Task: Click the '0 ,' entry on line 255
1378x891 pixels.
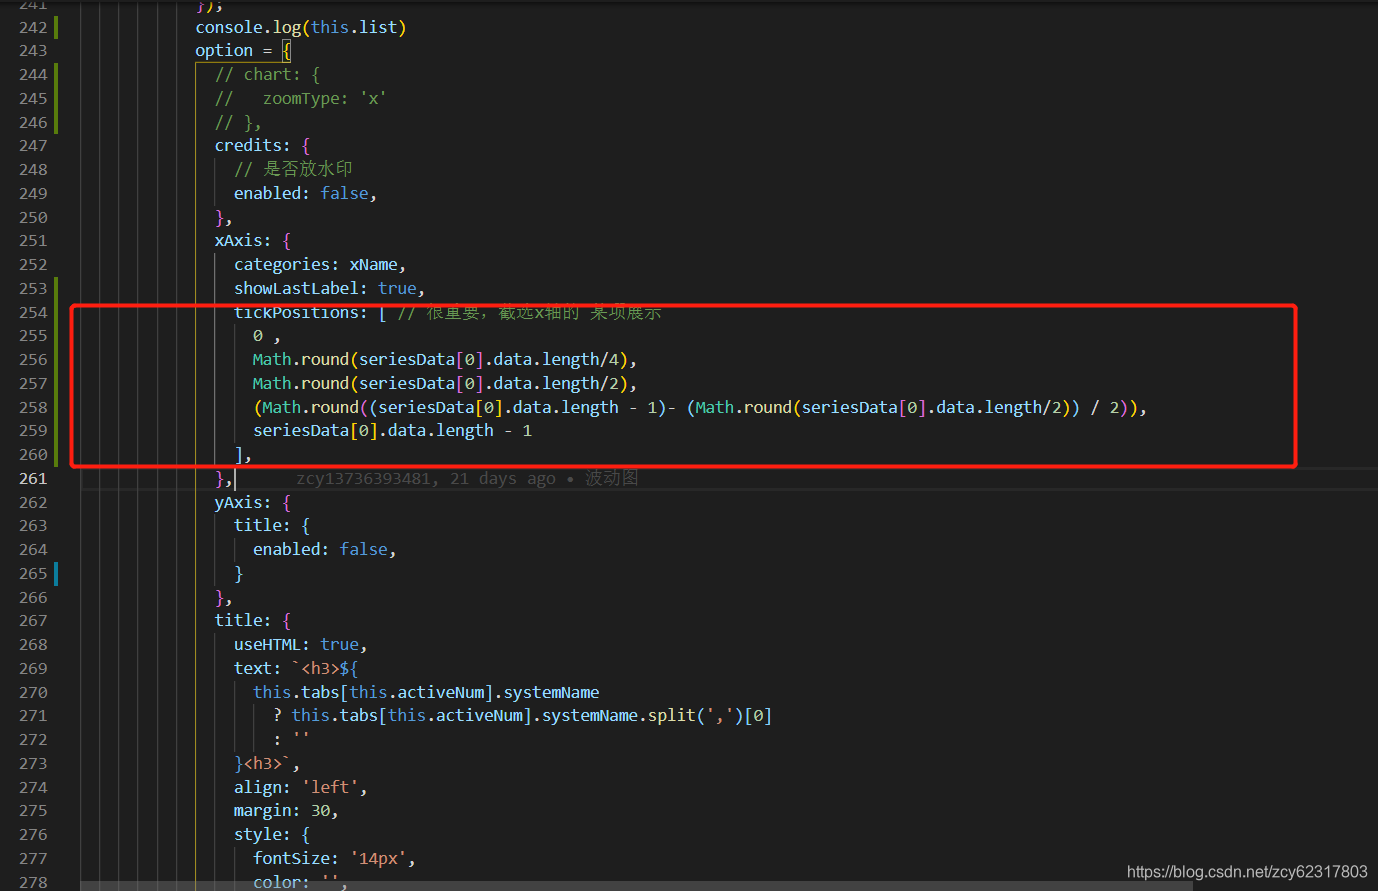Action: [266, 335]
